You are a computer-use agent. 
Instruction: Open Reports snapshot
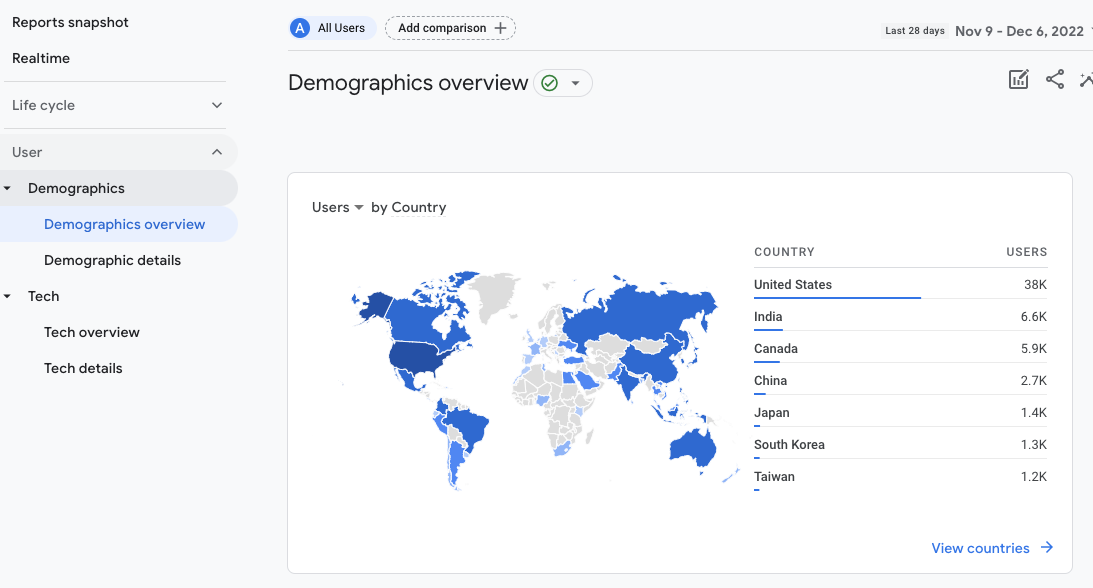(70, 22)
